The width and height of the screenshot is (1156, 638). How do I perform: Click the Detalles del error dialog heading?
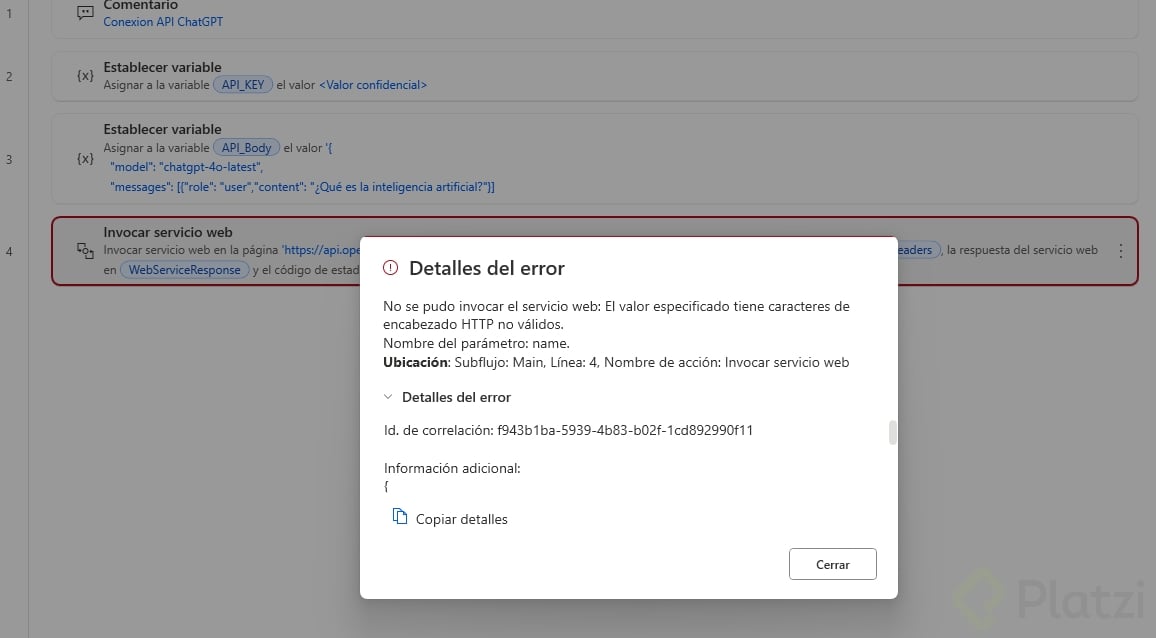point(487,268)
